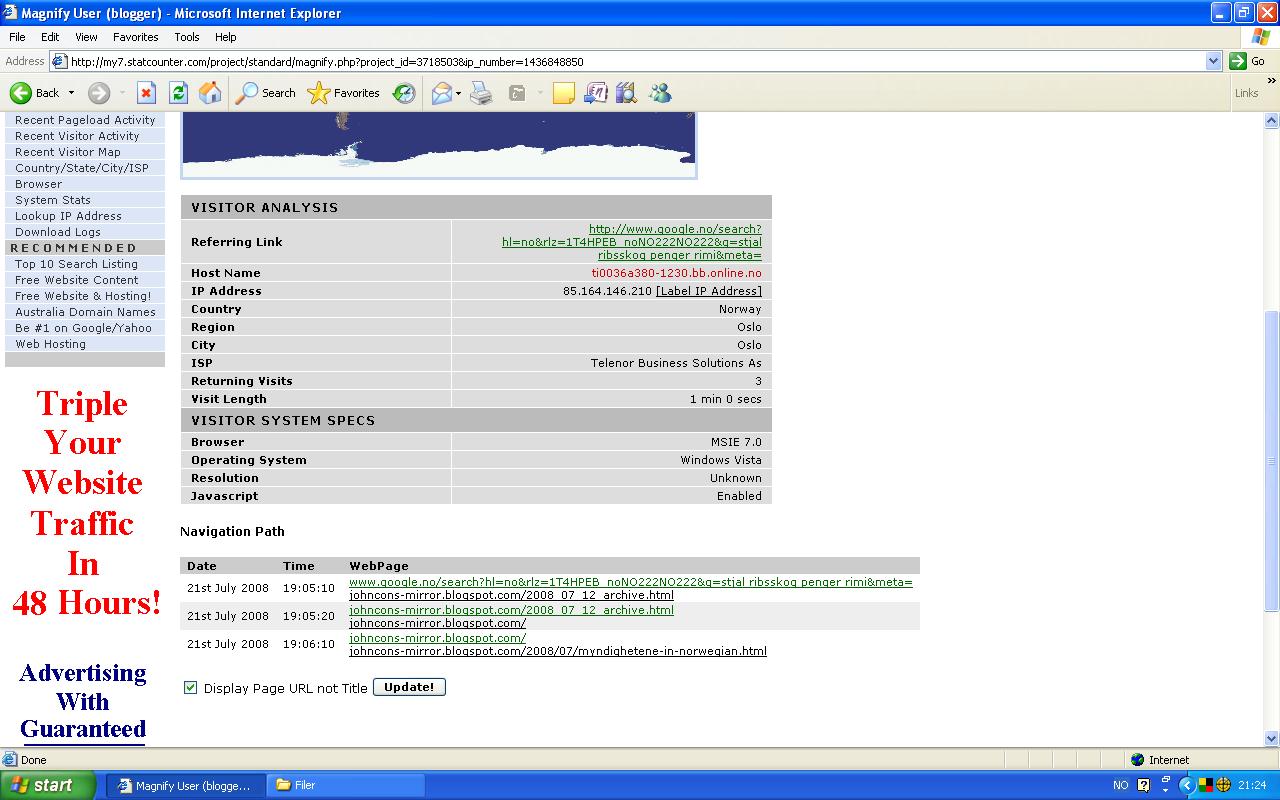Open Lookup IP Address sidebar link

[68, 216]
